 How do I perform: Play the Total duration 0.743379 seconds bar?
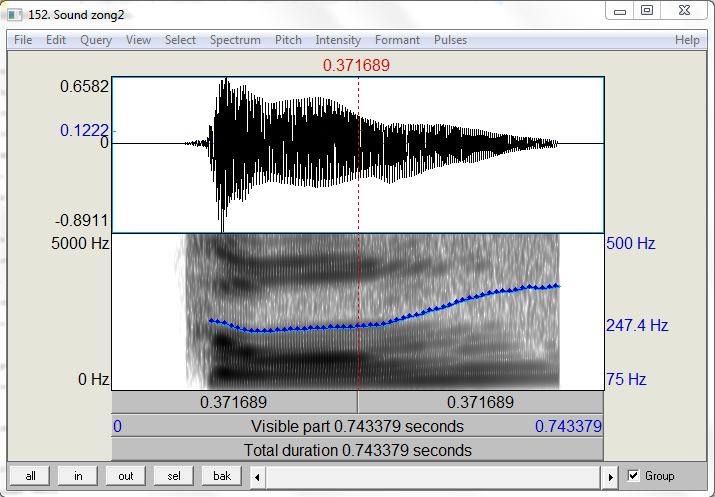coord(358,450)
